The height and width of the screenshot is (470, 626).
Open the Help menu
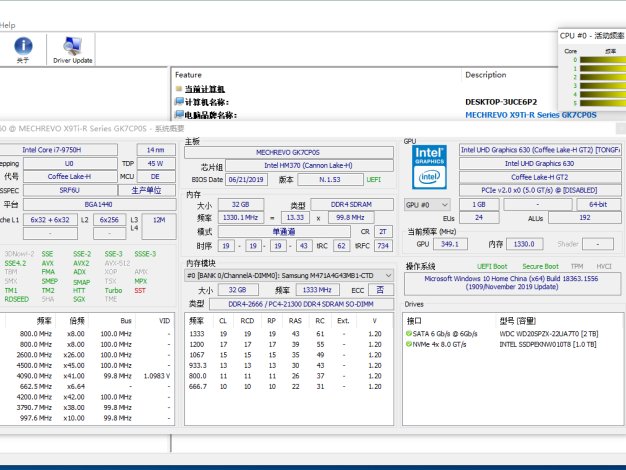point(8,25)
